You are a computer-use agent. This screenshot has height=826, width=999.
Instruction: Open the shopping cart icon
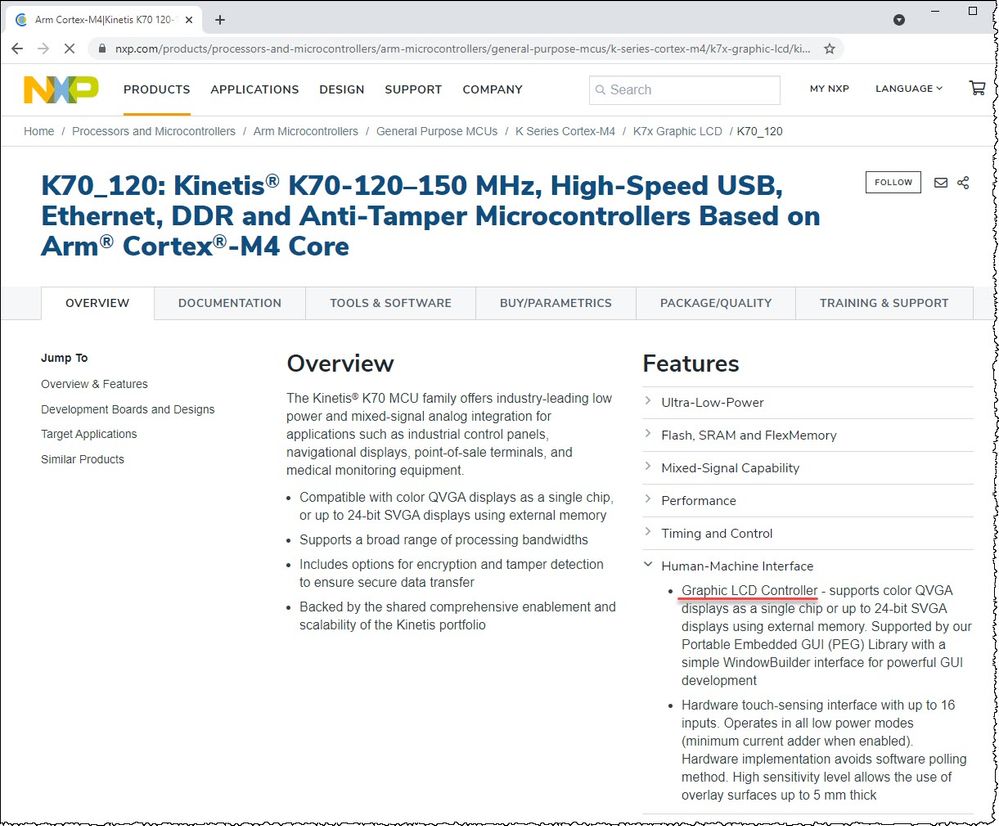(x=977, y=88)
